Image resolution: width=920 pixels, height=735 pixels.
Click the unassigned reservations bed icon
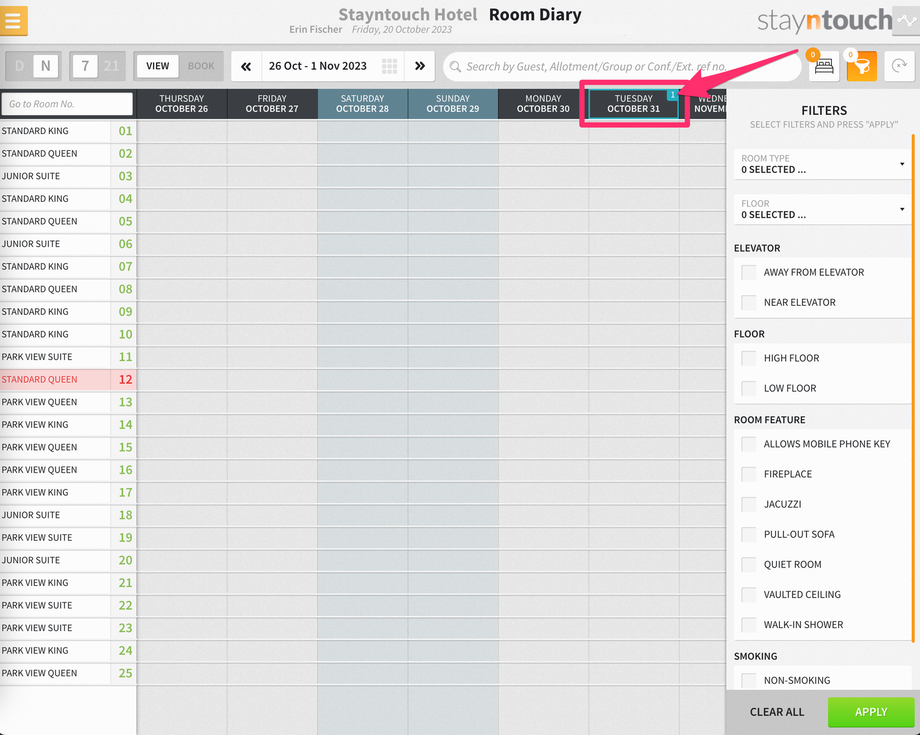824,66
